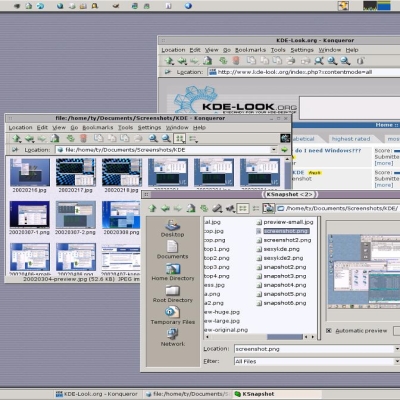Open Tools menu in file:/home Konqueror
This screenshot has width=400, height=400.
125,128
